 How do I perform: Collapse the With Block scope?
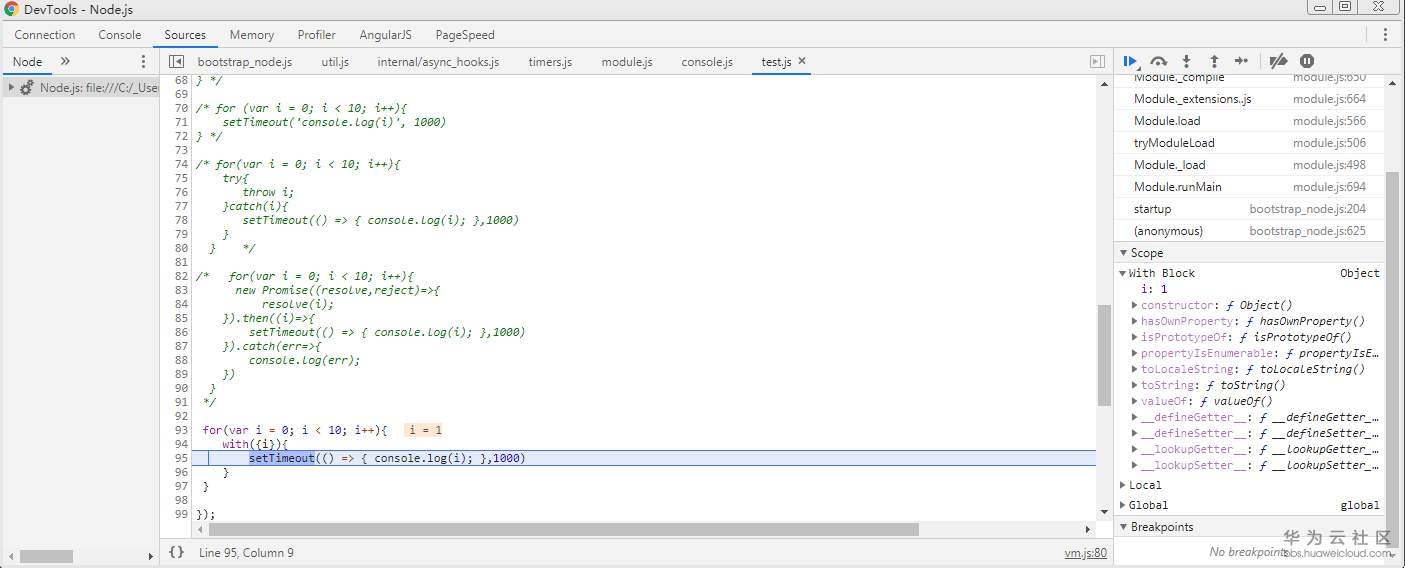1122,273
